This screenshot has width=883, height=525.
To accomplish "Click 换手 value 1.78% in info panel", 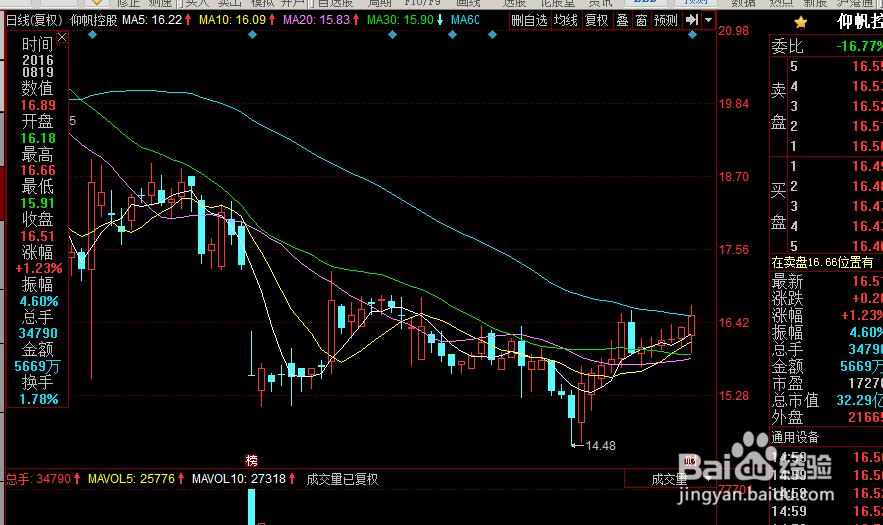I will click(x=39, y=399).
